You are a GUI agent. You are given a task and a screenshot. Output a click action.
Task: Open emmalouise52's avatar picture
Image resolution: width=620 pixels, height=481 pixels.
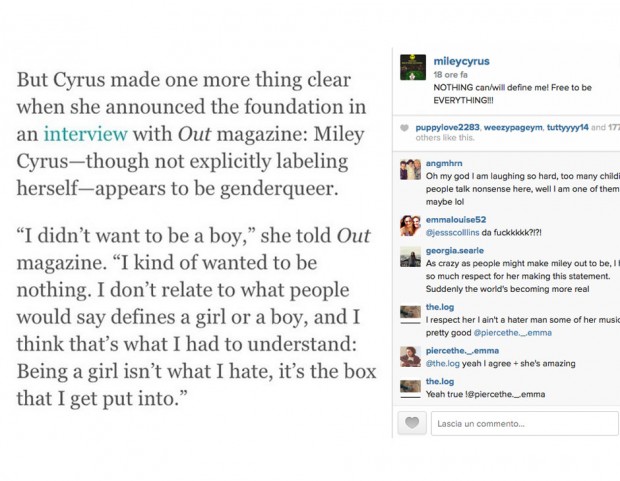pos(410,226)
